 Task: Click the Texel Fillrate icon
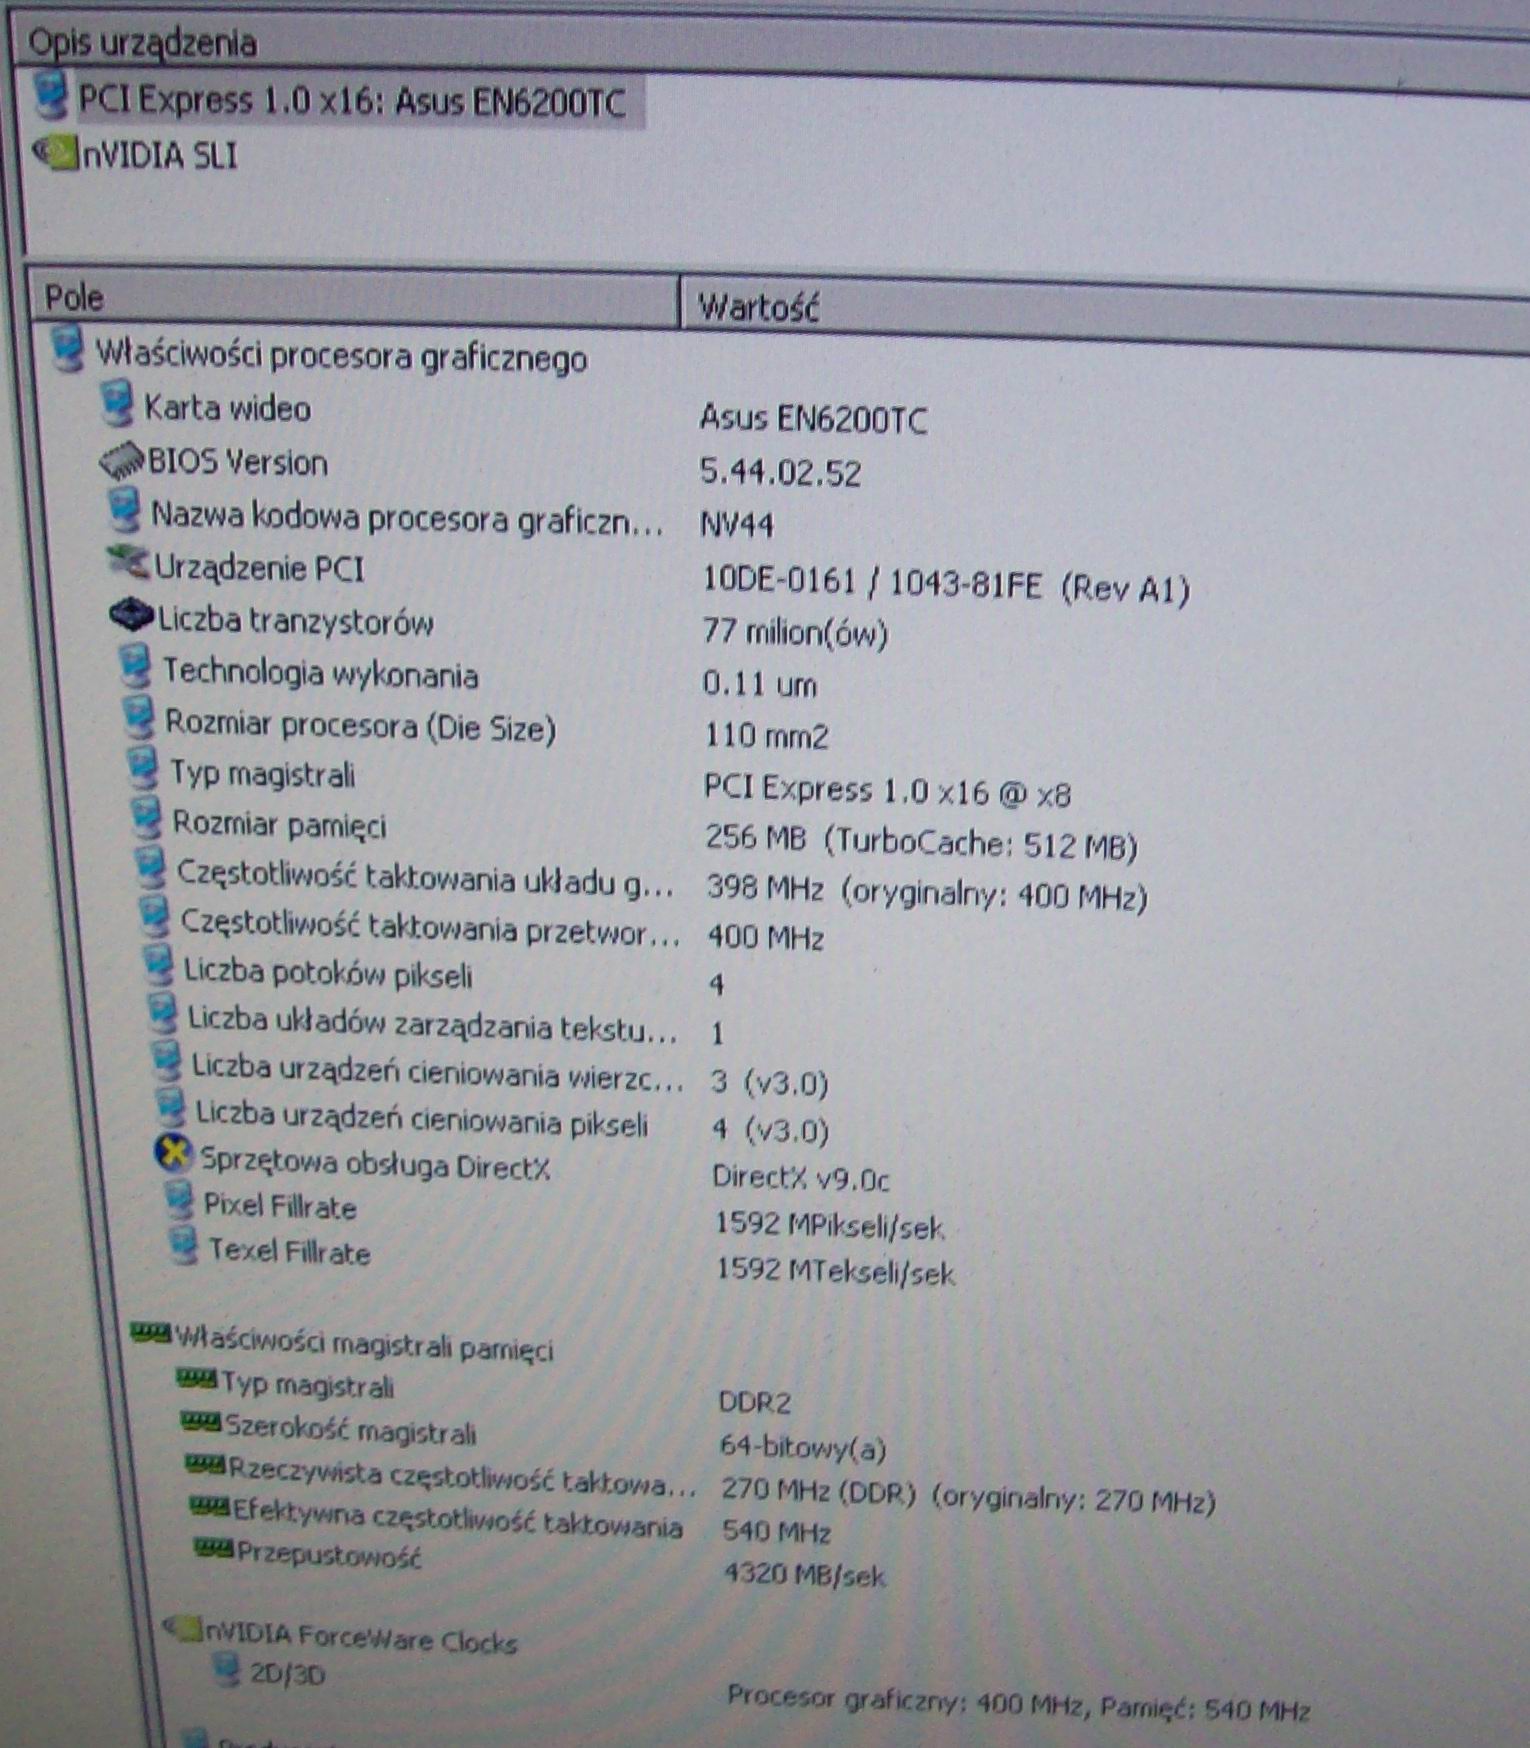point(184,1247)
